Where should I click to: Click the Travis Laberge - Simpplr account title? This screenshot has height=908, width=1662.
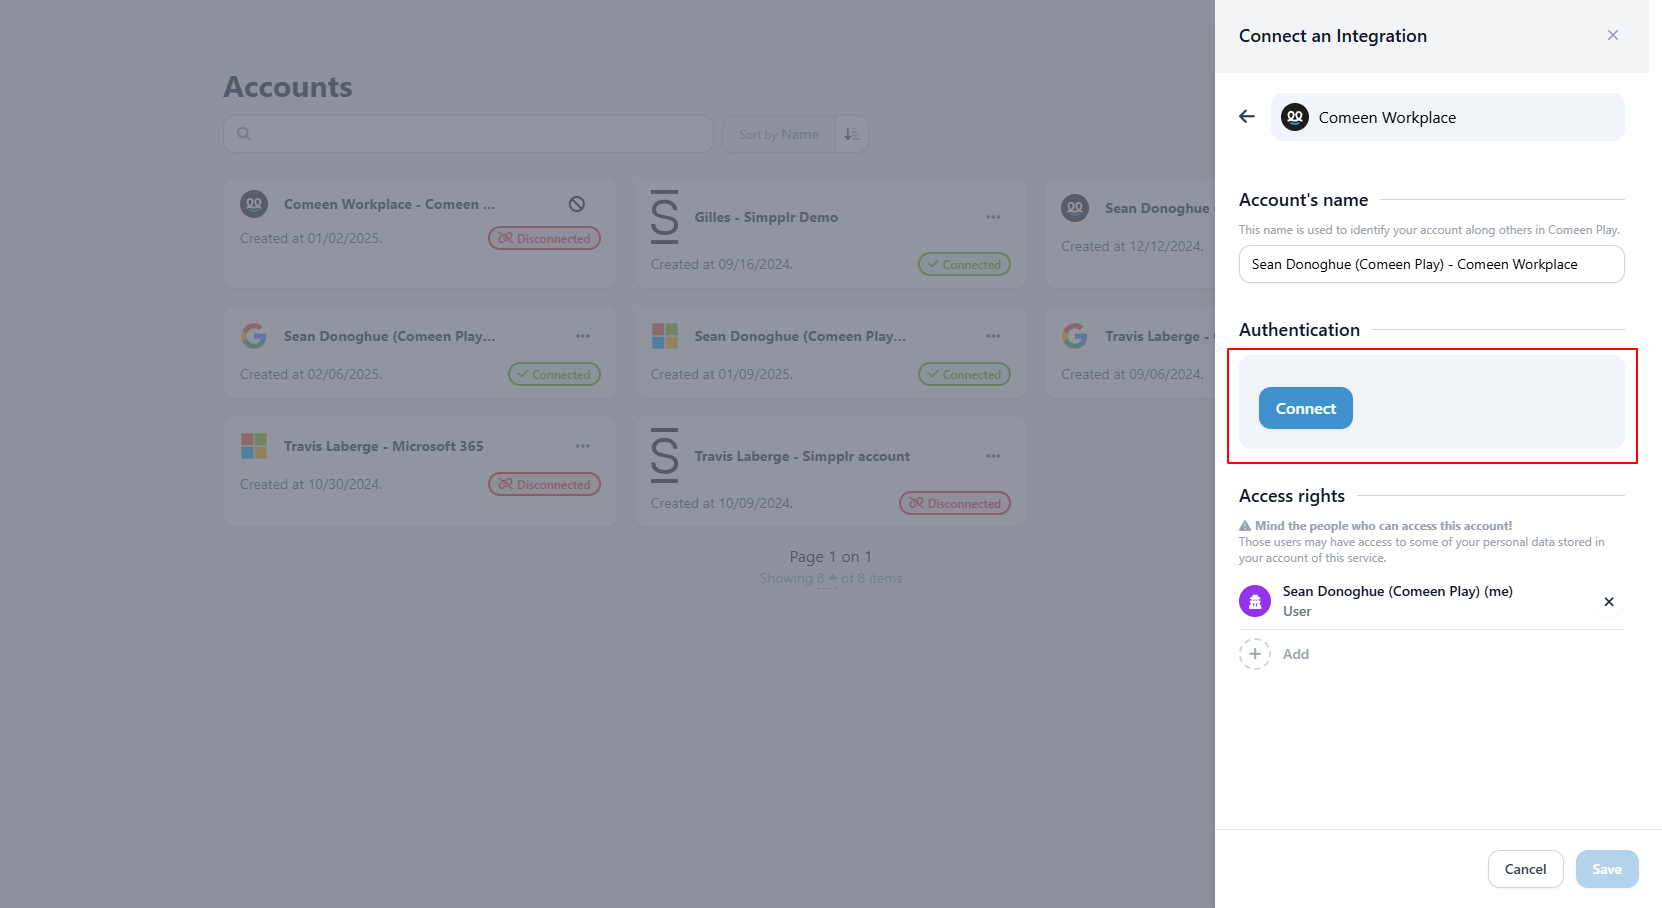[802, 456]
